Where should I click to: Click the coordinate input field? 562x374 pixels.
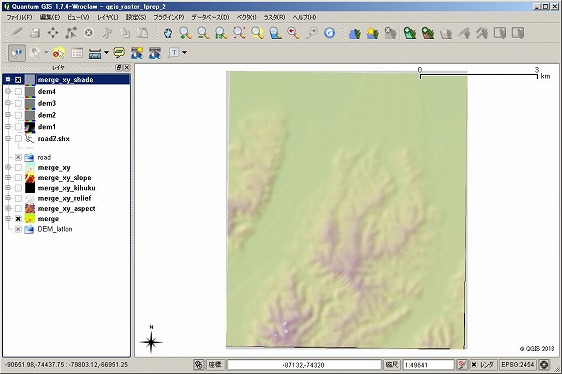point(304,365)
